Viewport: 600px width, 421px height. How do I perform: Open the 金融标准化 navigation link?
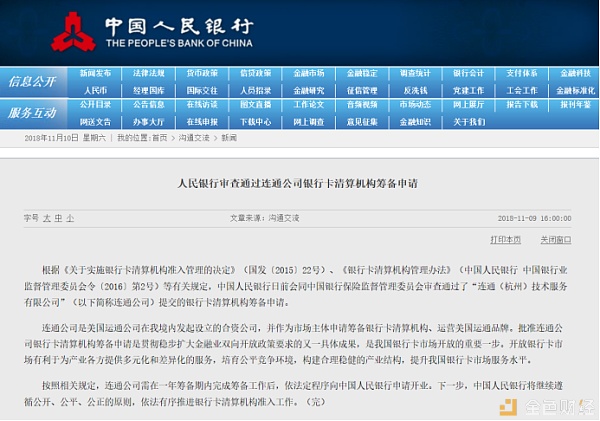click(576, 91)
